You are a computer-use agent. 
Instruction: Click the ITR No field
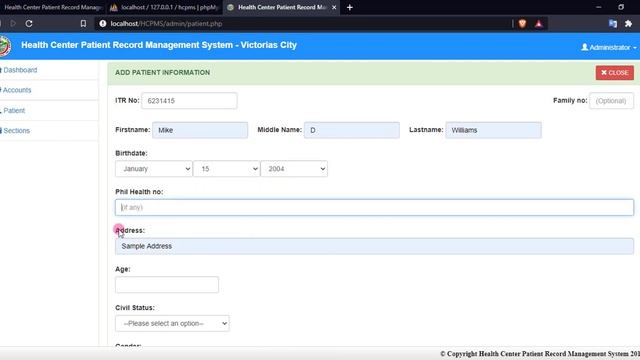pyautogui.click(x=189, y=101)
